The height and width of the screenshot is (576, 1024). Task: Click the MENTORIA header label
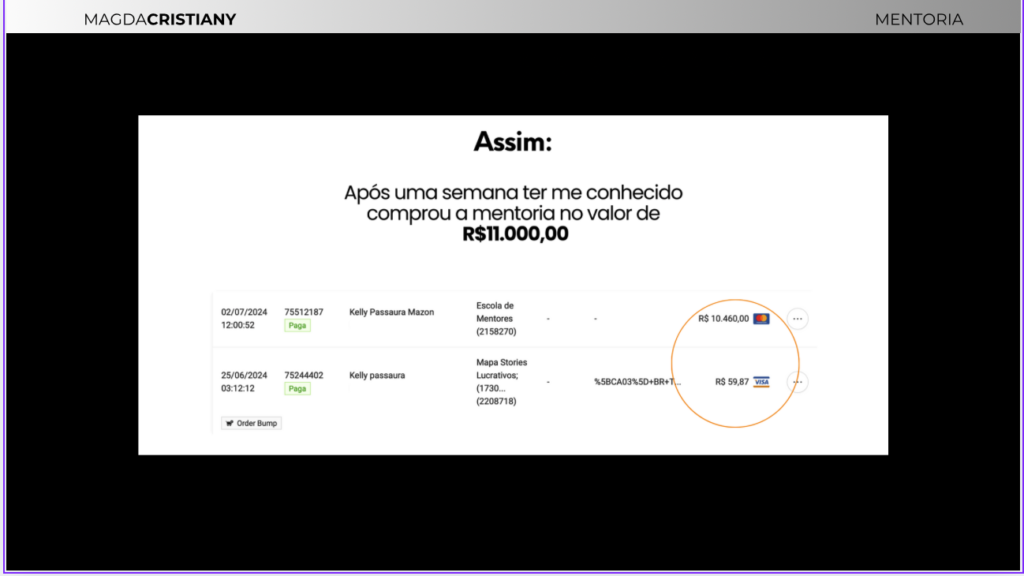918,19
